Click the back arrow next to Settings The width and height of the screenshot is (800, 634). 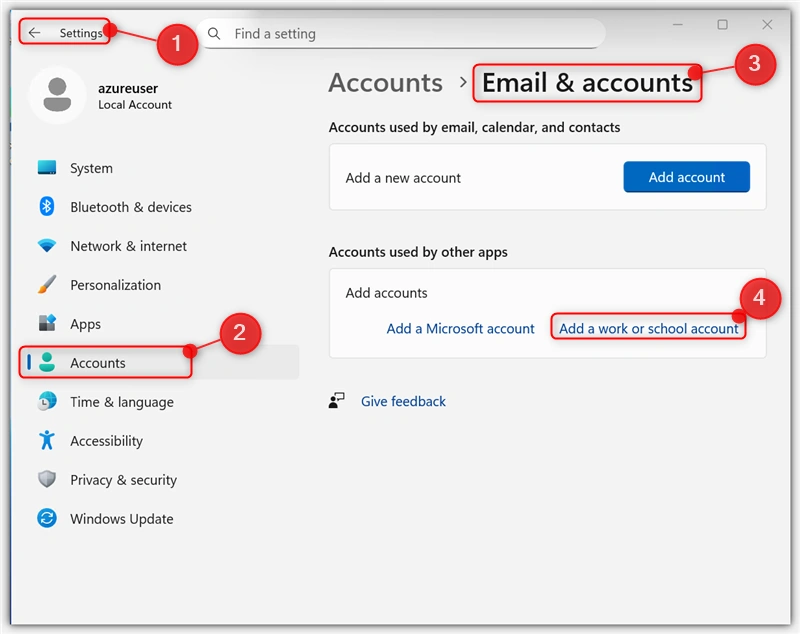(34, 33)
